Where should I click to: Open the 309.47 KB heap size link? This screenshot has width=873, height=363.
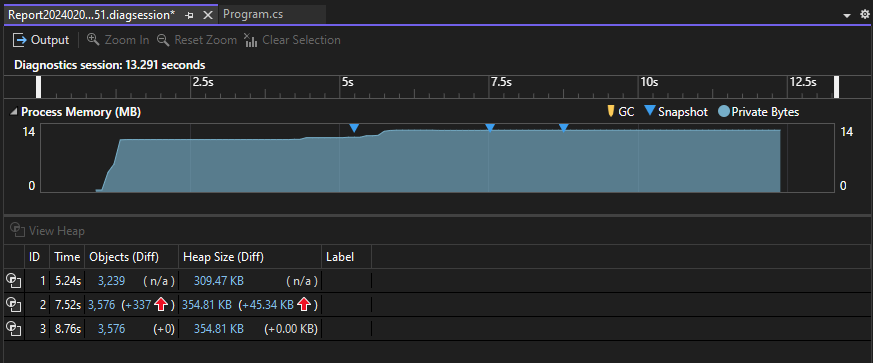(219, 281)
